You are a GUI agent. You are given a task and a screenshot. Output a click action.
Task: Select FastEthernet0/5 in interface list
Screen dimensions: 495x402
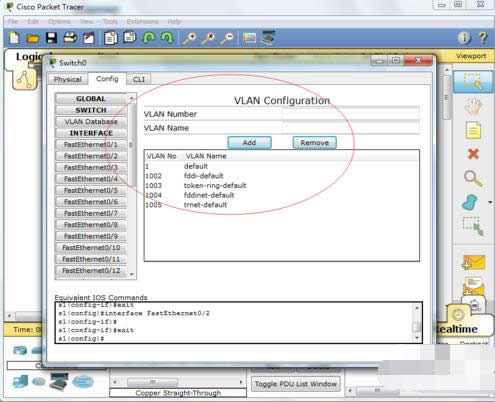tap(91, 190)
